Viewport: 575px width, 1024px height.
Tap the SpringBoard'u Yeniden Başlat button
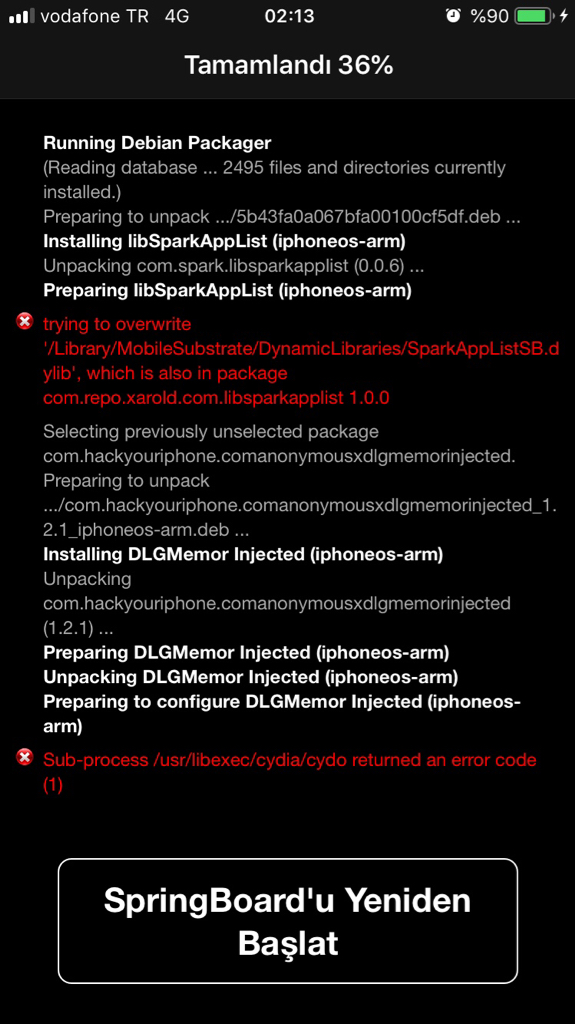click(x=288, y=920)
